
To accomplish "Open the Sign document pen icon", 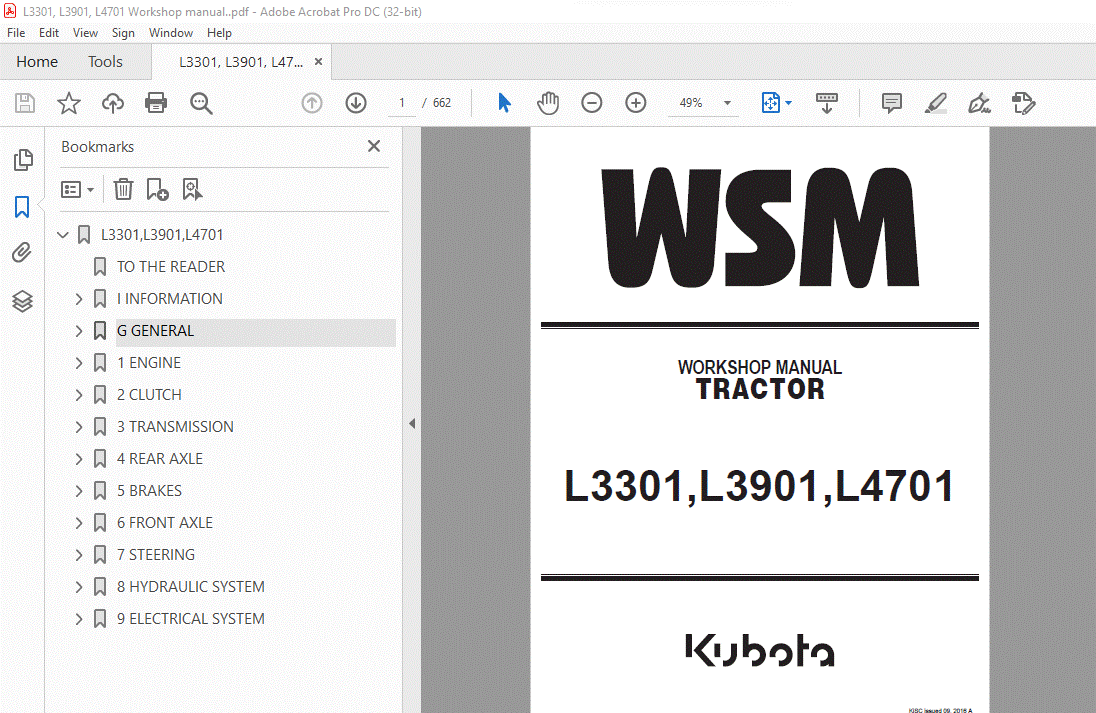I will tap(979, 103).
